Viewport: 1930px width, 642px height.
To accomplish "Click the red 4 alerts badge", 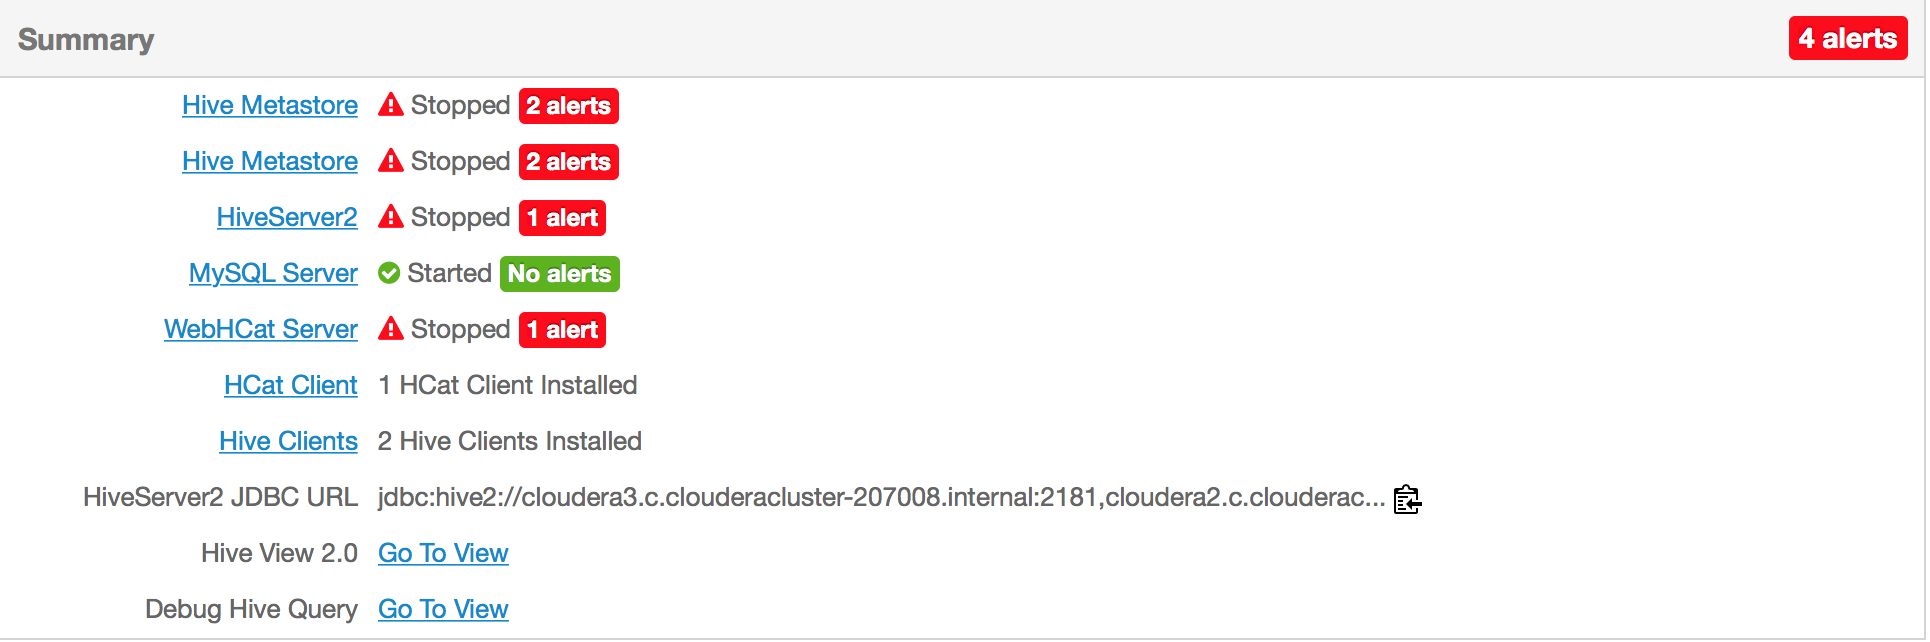I will click(x=1847, y=38).
